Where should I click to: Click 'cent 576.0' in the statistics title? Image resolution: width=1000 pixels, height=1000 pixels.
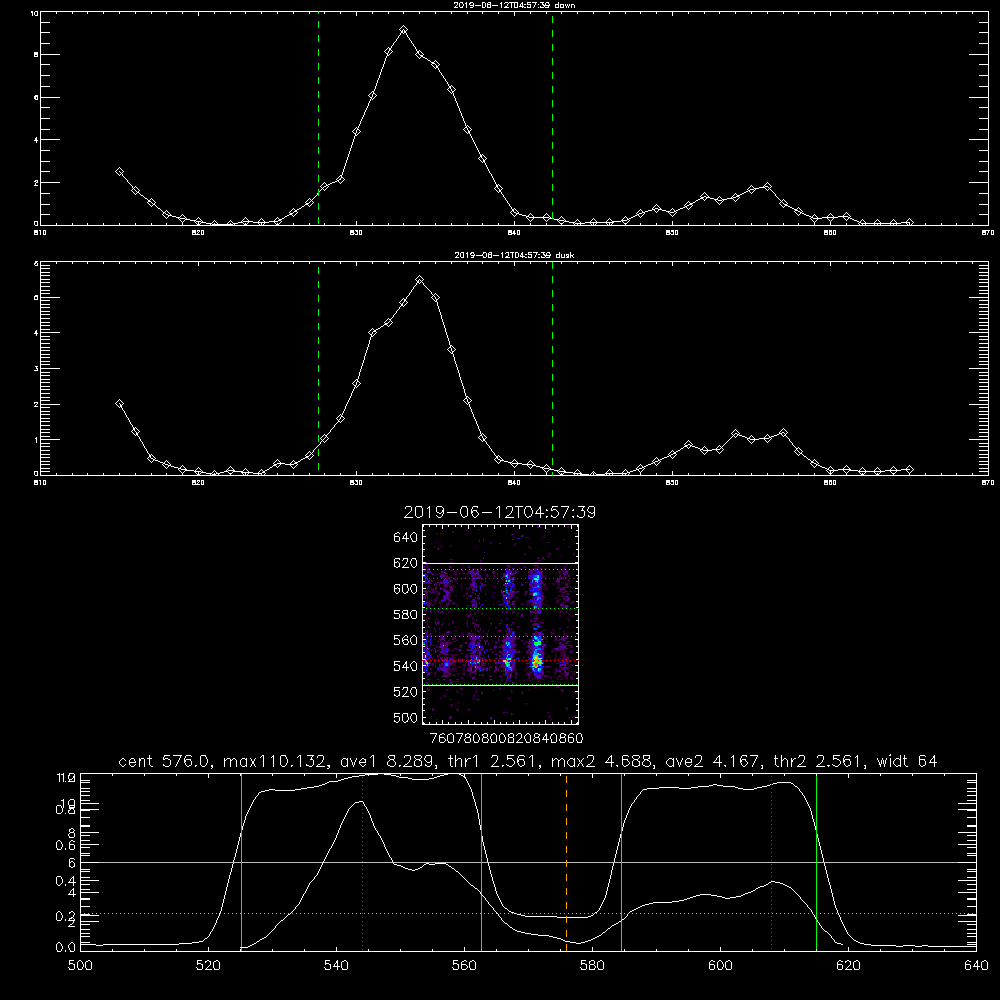coord(167,761)
